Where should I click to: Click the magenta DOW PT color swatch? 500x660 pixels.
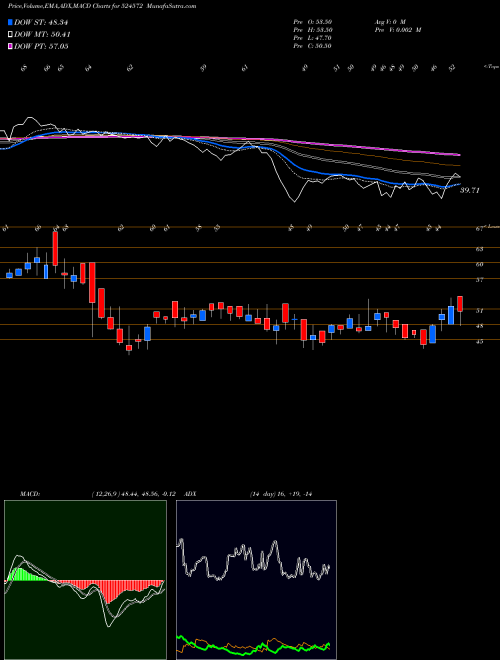click(10, 46)
